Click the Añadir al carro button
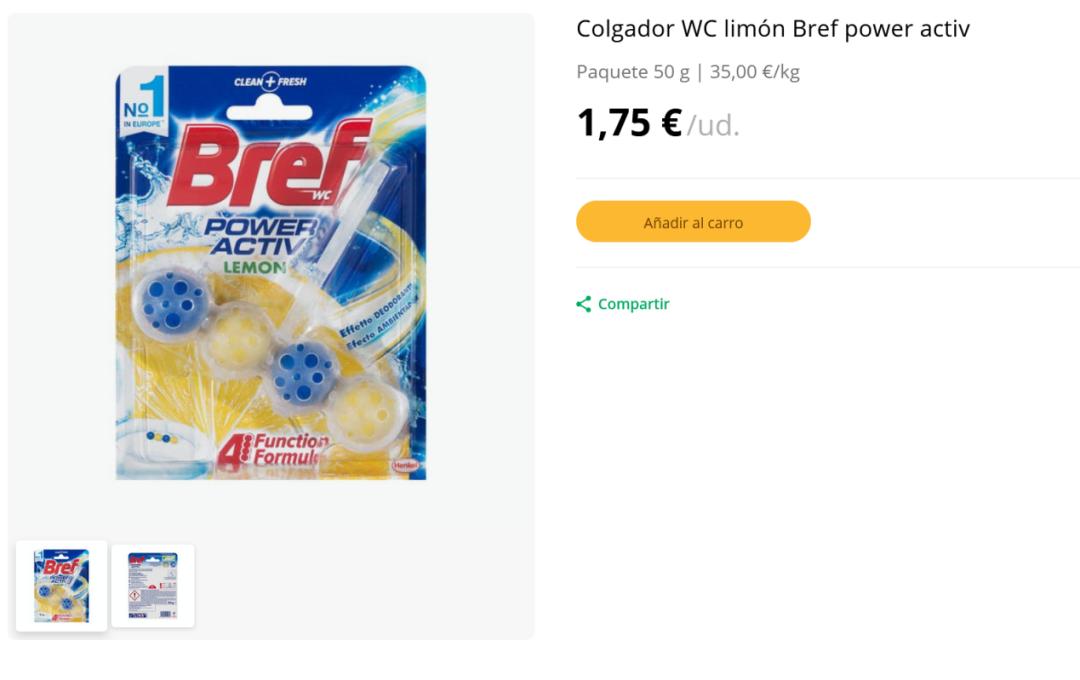This screenshot has height=680, width=1080. (693, 221)
